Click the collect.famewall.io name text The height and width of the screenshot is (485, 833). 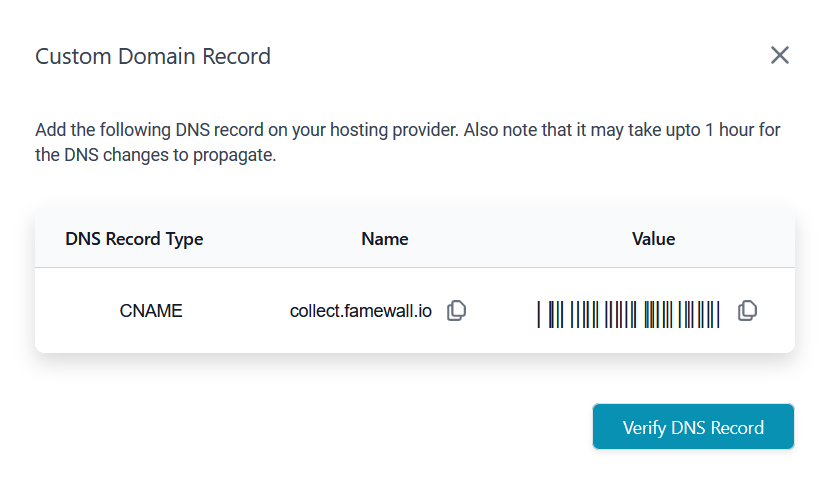pos(361,311)
